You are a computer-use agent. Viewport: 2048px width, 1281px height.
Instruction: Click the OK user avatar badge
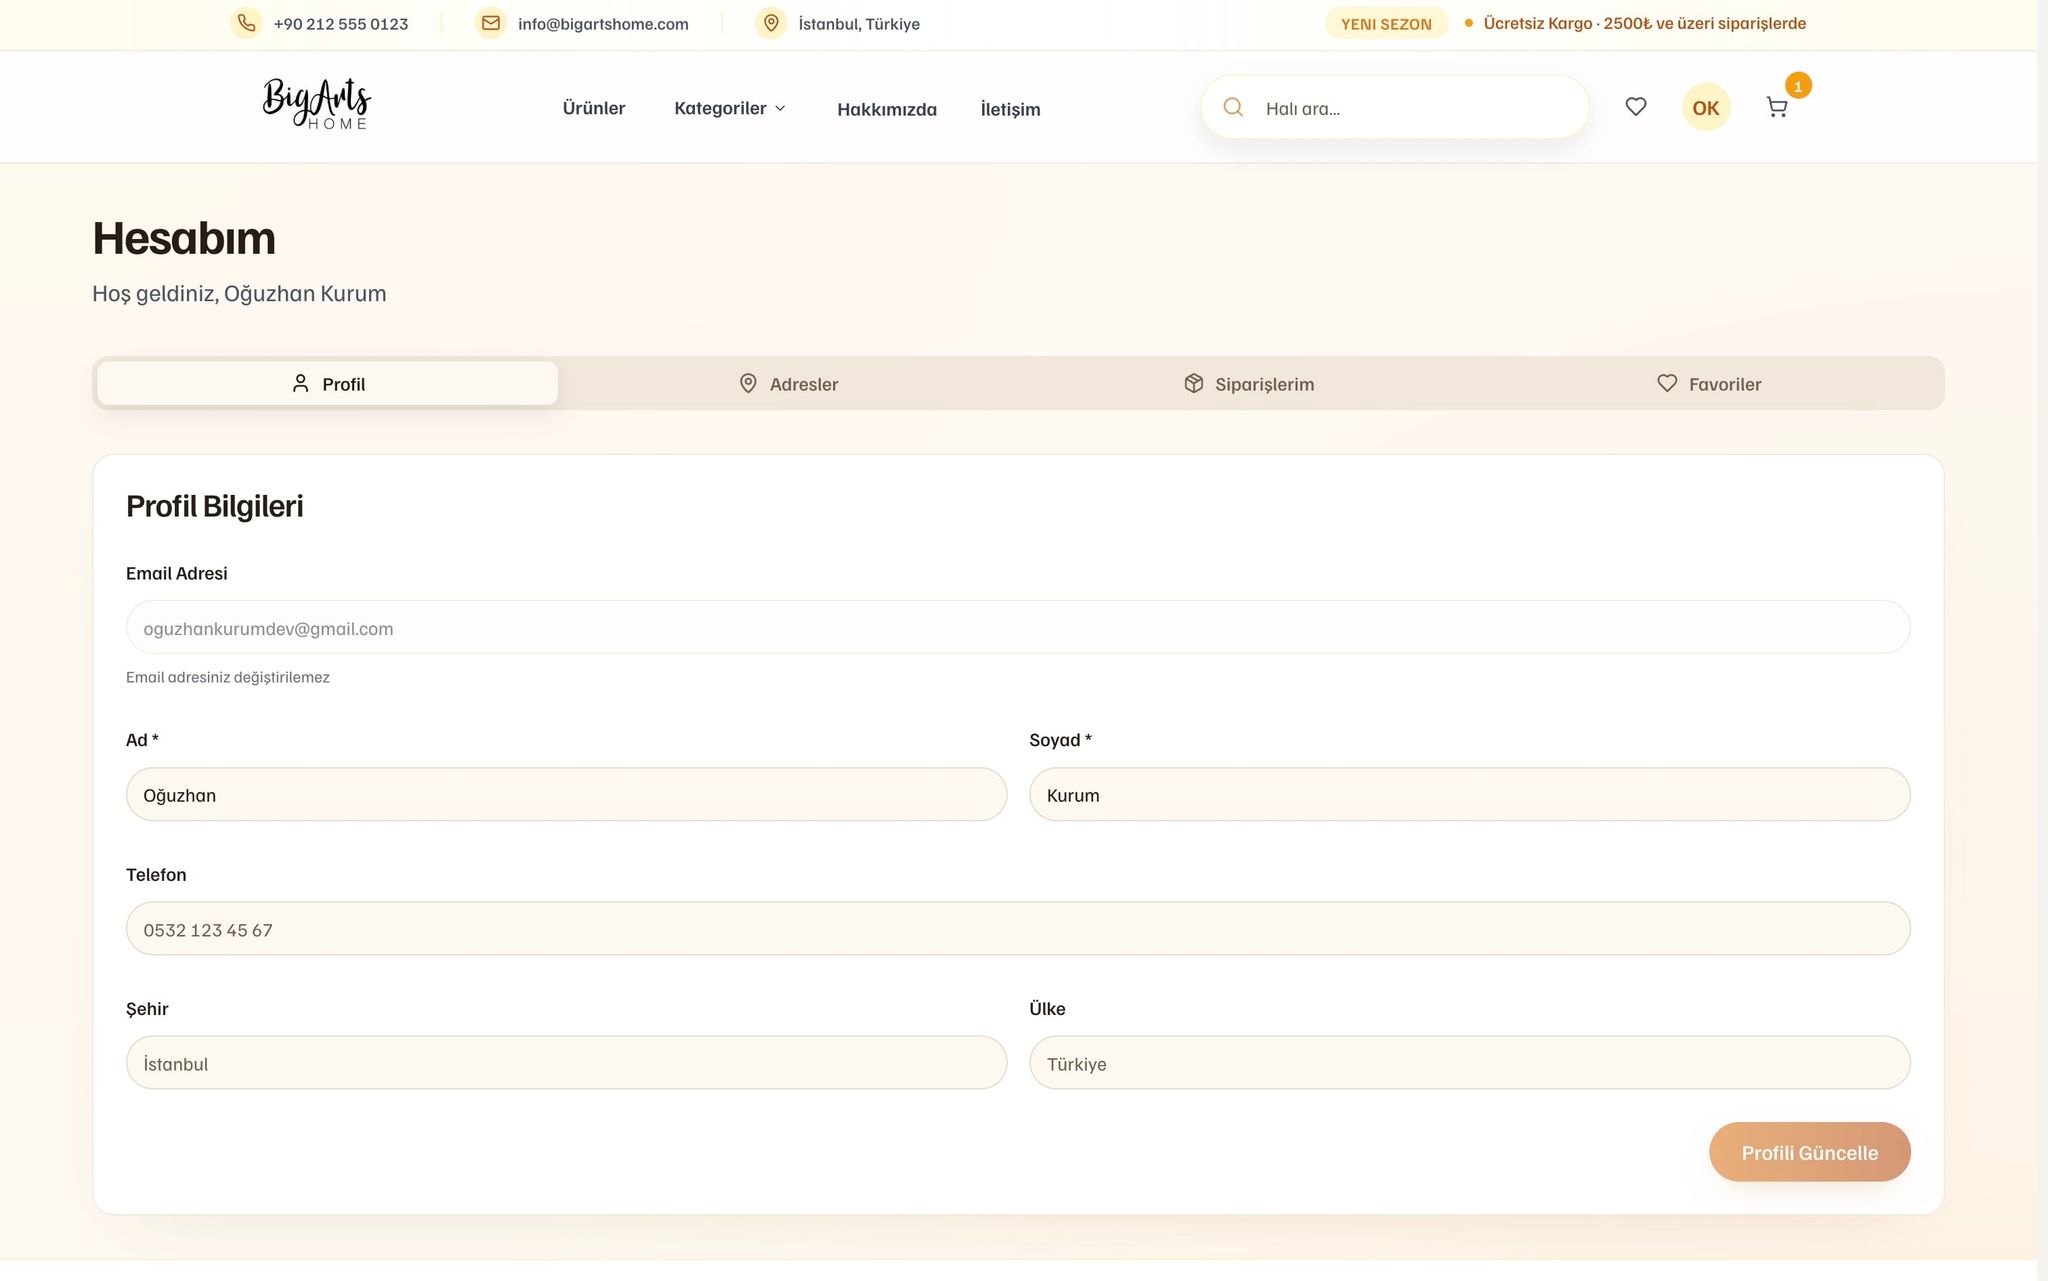[1706, 108]
